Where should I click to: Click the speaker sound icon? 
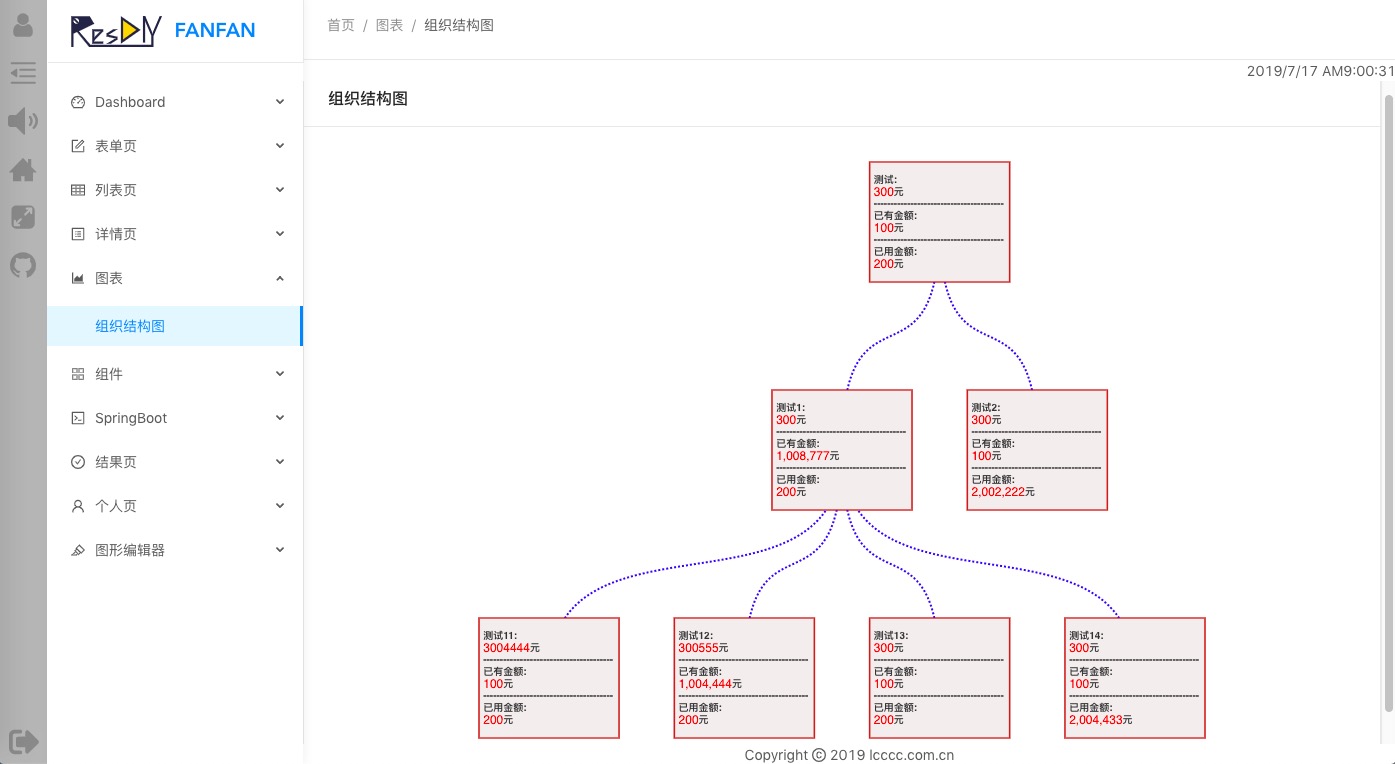(22, 121)
